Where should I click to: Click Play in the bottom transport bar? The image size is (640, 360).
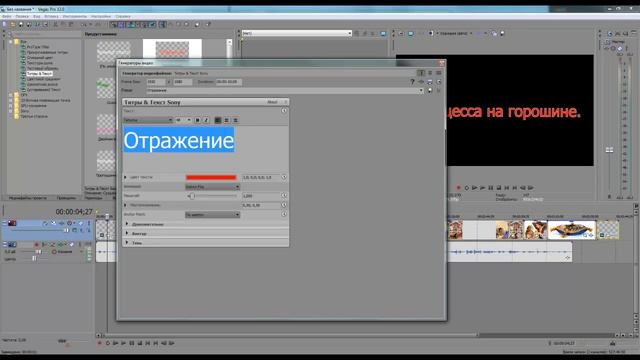pyautogui.click(x=124, y=343)
